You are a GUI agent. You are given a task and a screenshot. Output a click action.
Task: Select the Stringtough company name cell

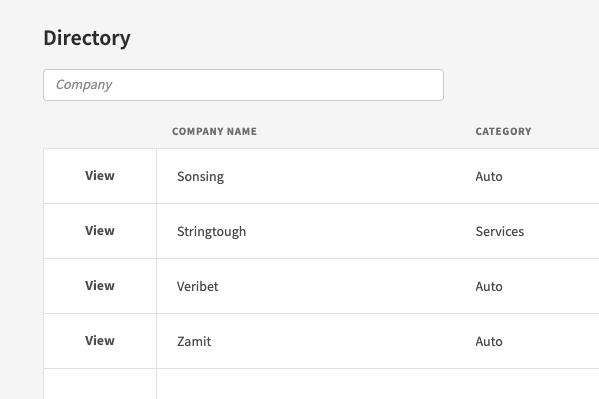click(x=211, y=232)
